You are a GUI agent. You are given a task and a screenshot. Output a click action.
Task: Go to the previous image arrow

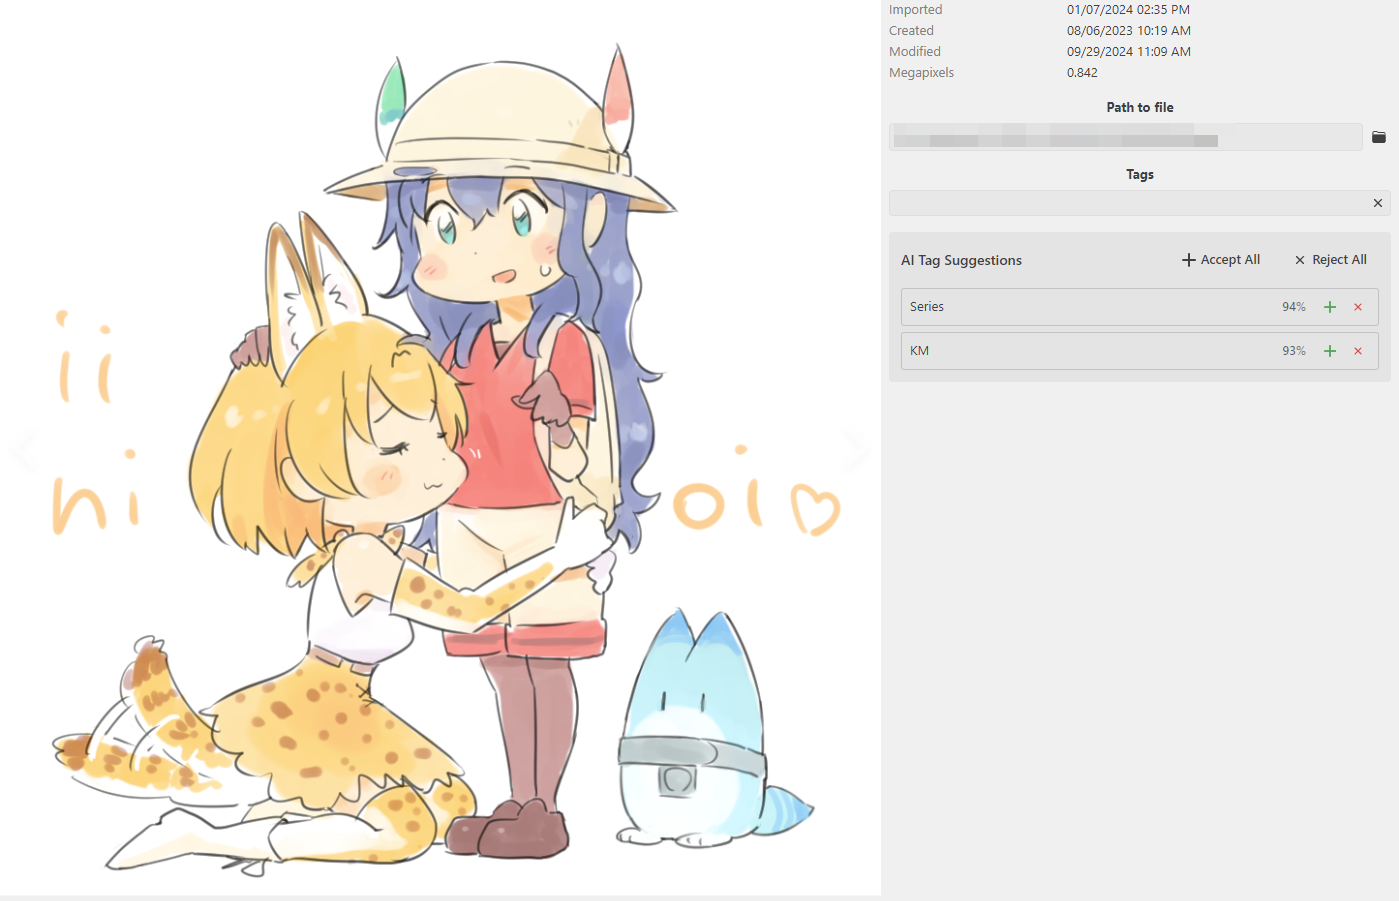click(25, 451)
